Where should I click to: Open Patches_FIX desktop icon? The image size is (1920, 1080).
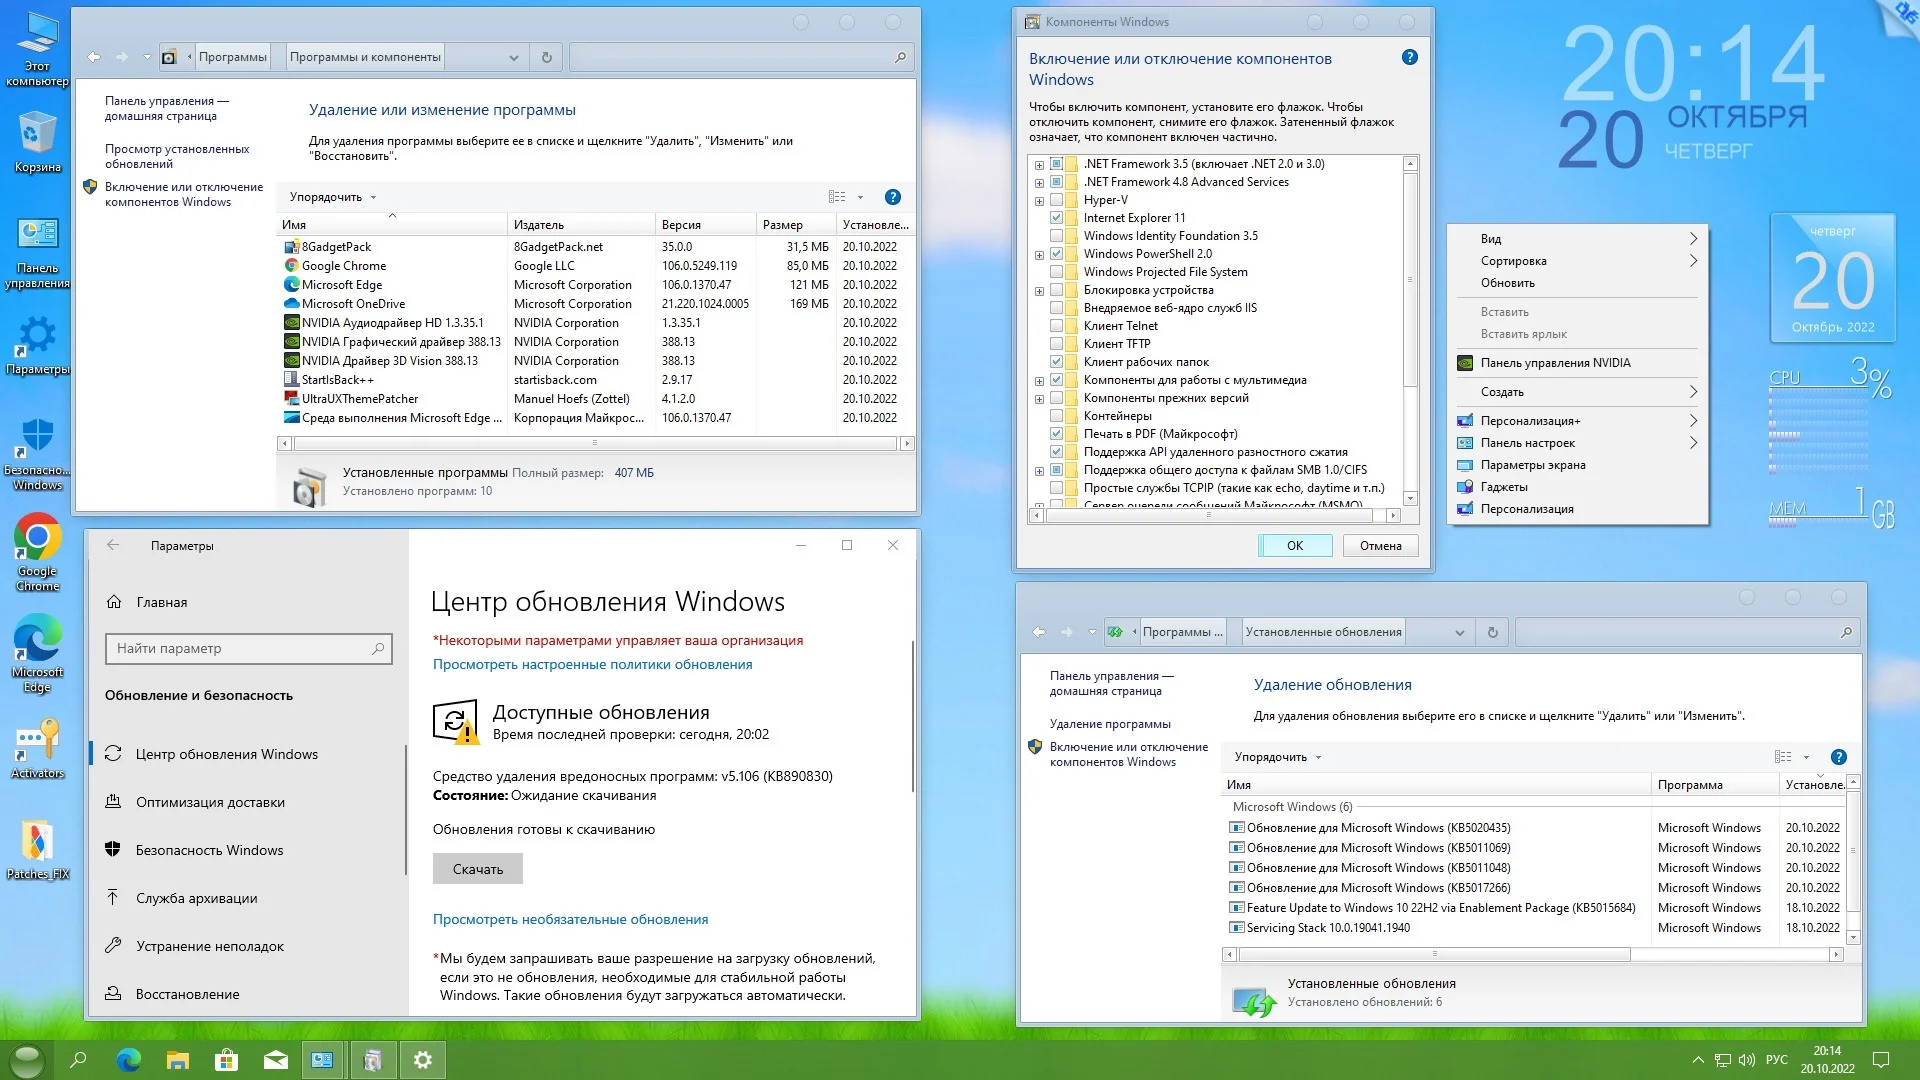37,848
